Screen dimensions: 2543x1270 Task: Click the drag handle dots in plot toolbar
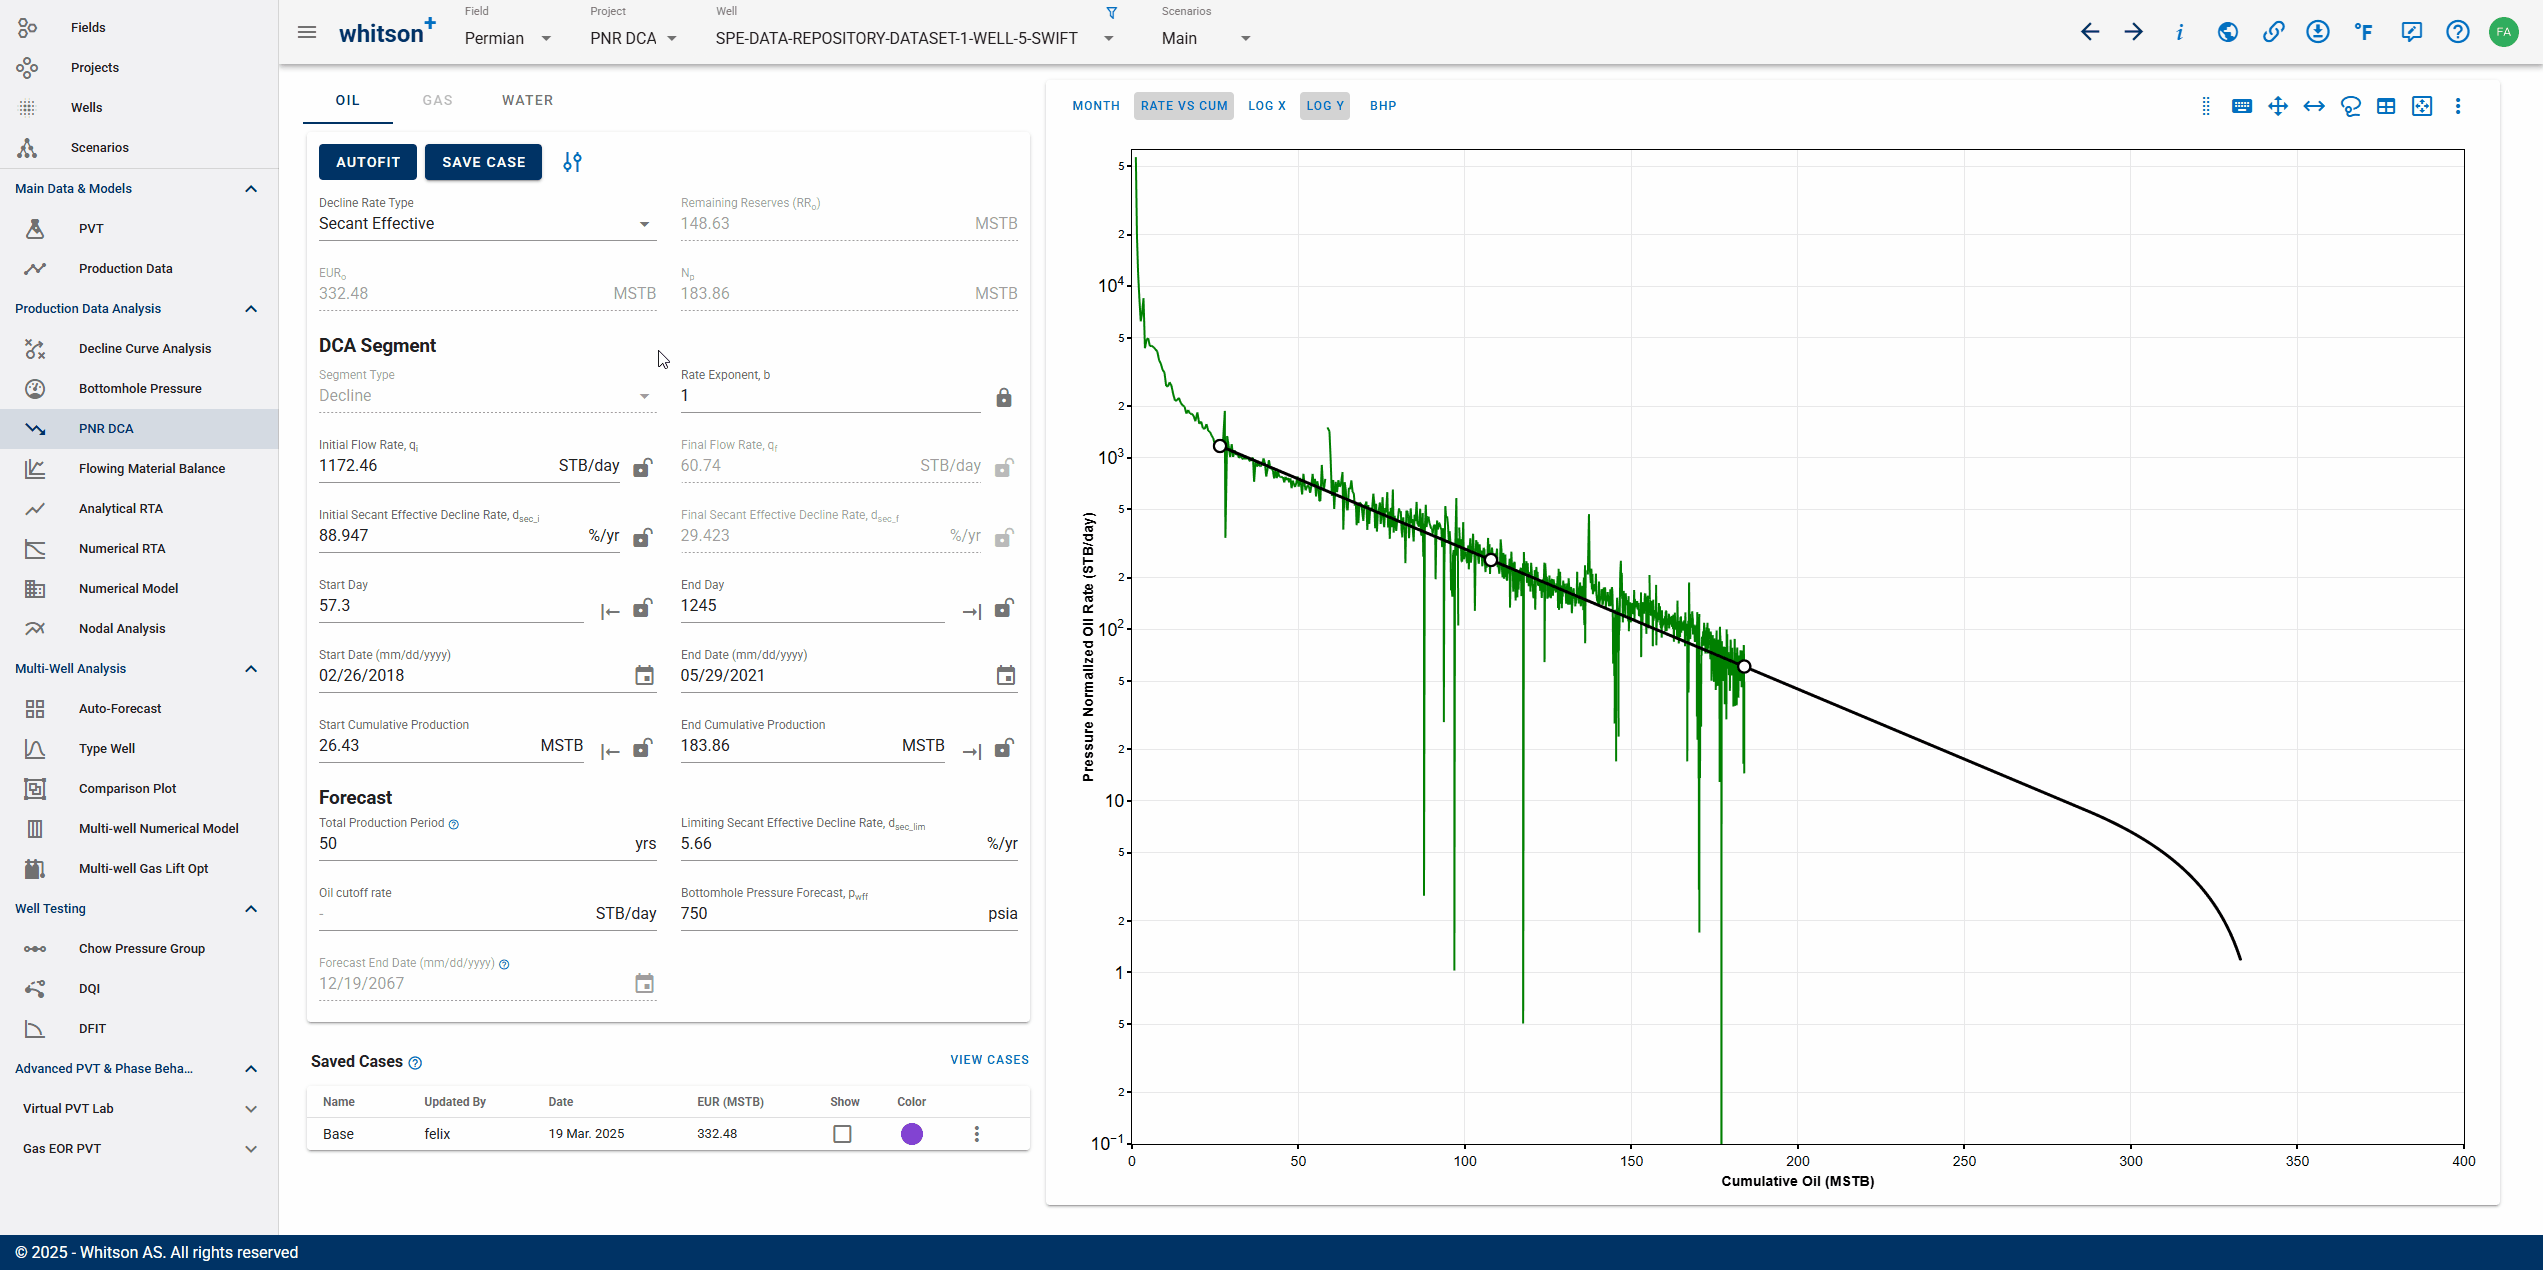2205,106
